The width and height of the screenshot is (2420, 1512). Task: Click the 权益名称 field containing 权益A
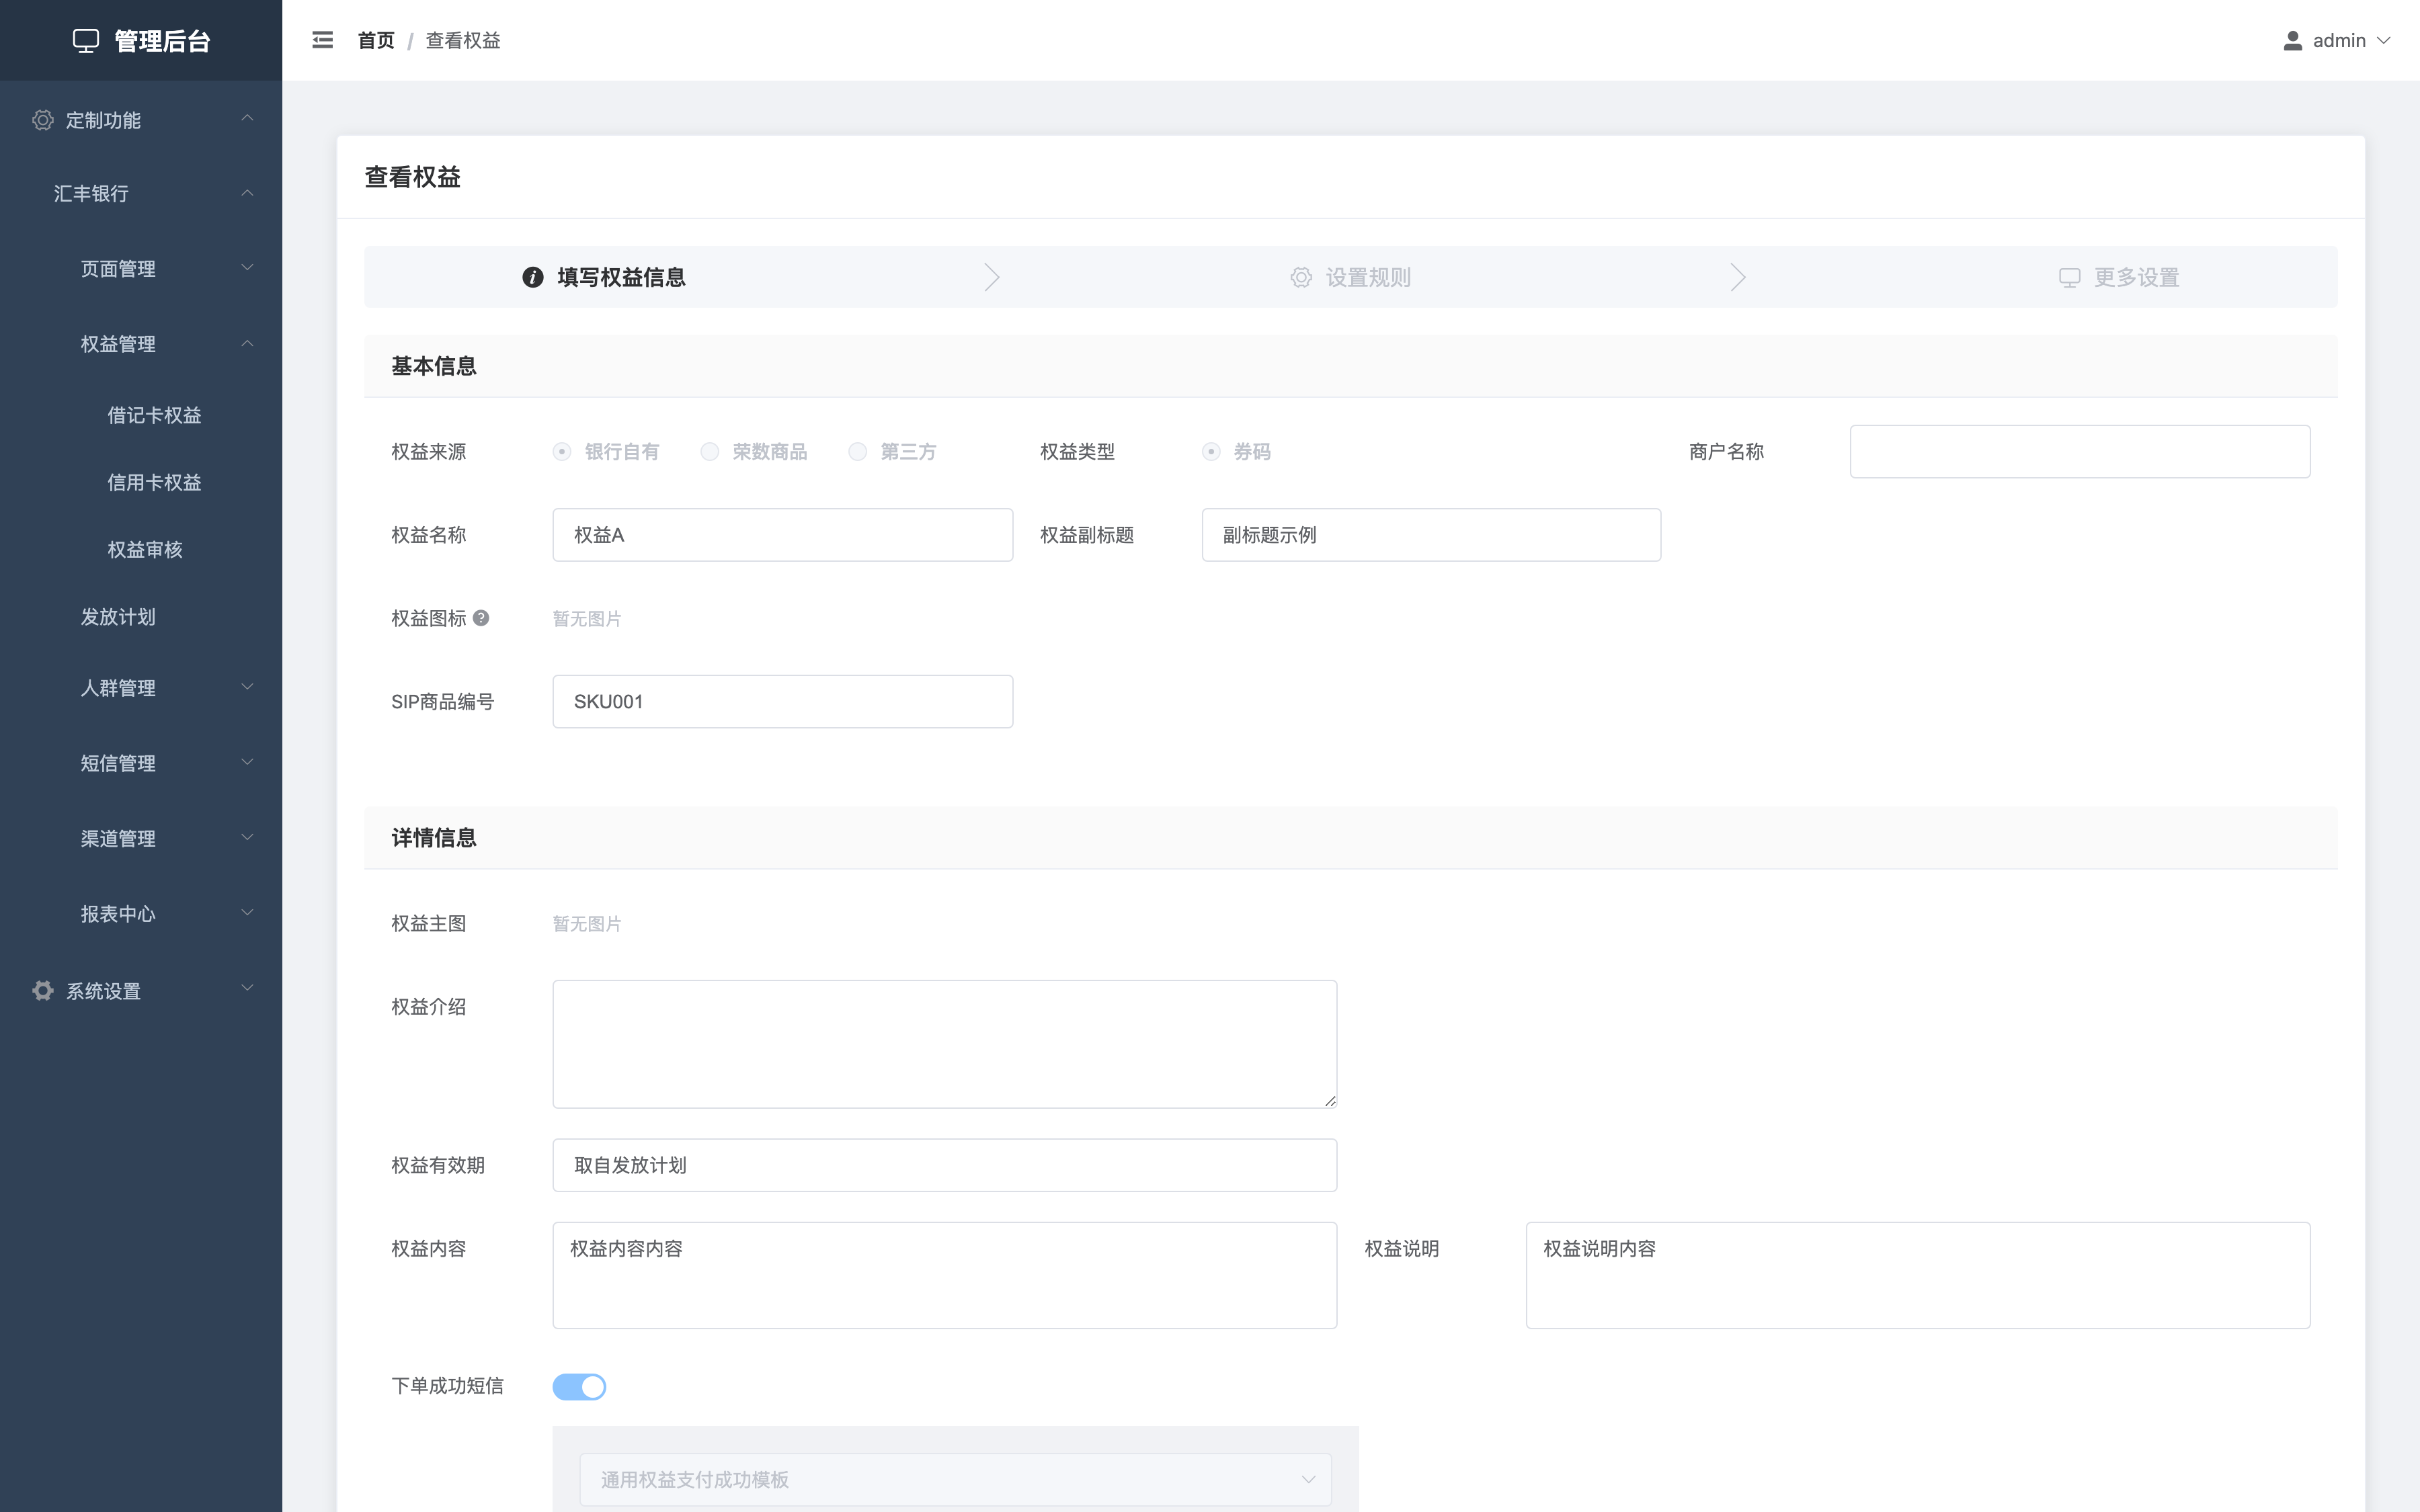coord(783,535)
